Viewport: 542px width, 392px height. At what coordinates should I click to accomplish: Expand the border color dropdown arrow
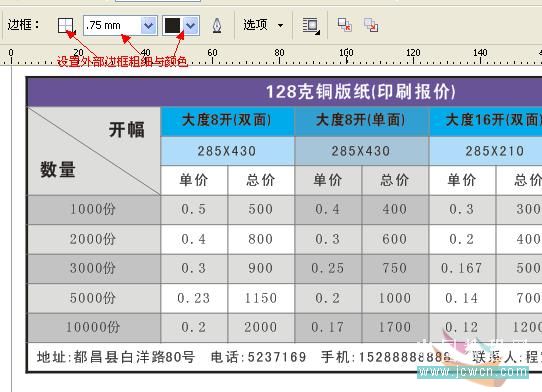tap(191, 26)
